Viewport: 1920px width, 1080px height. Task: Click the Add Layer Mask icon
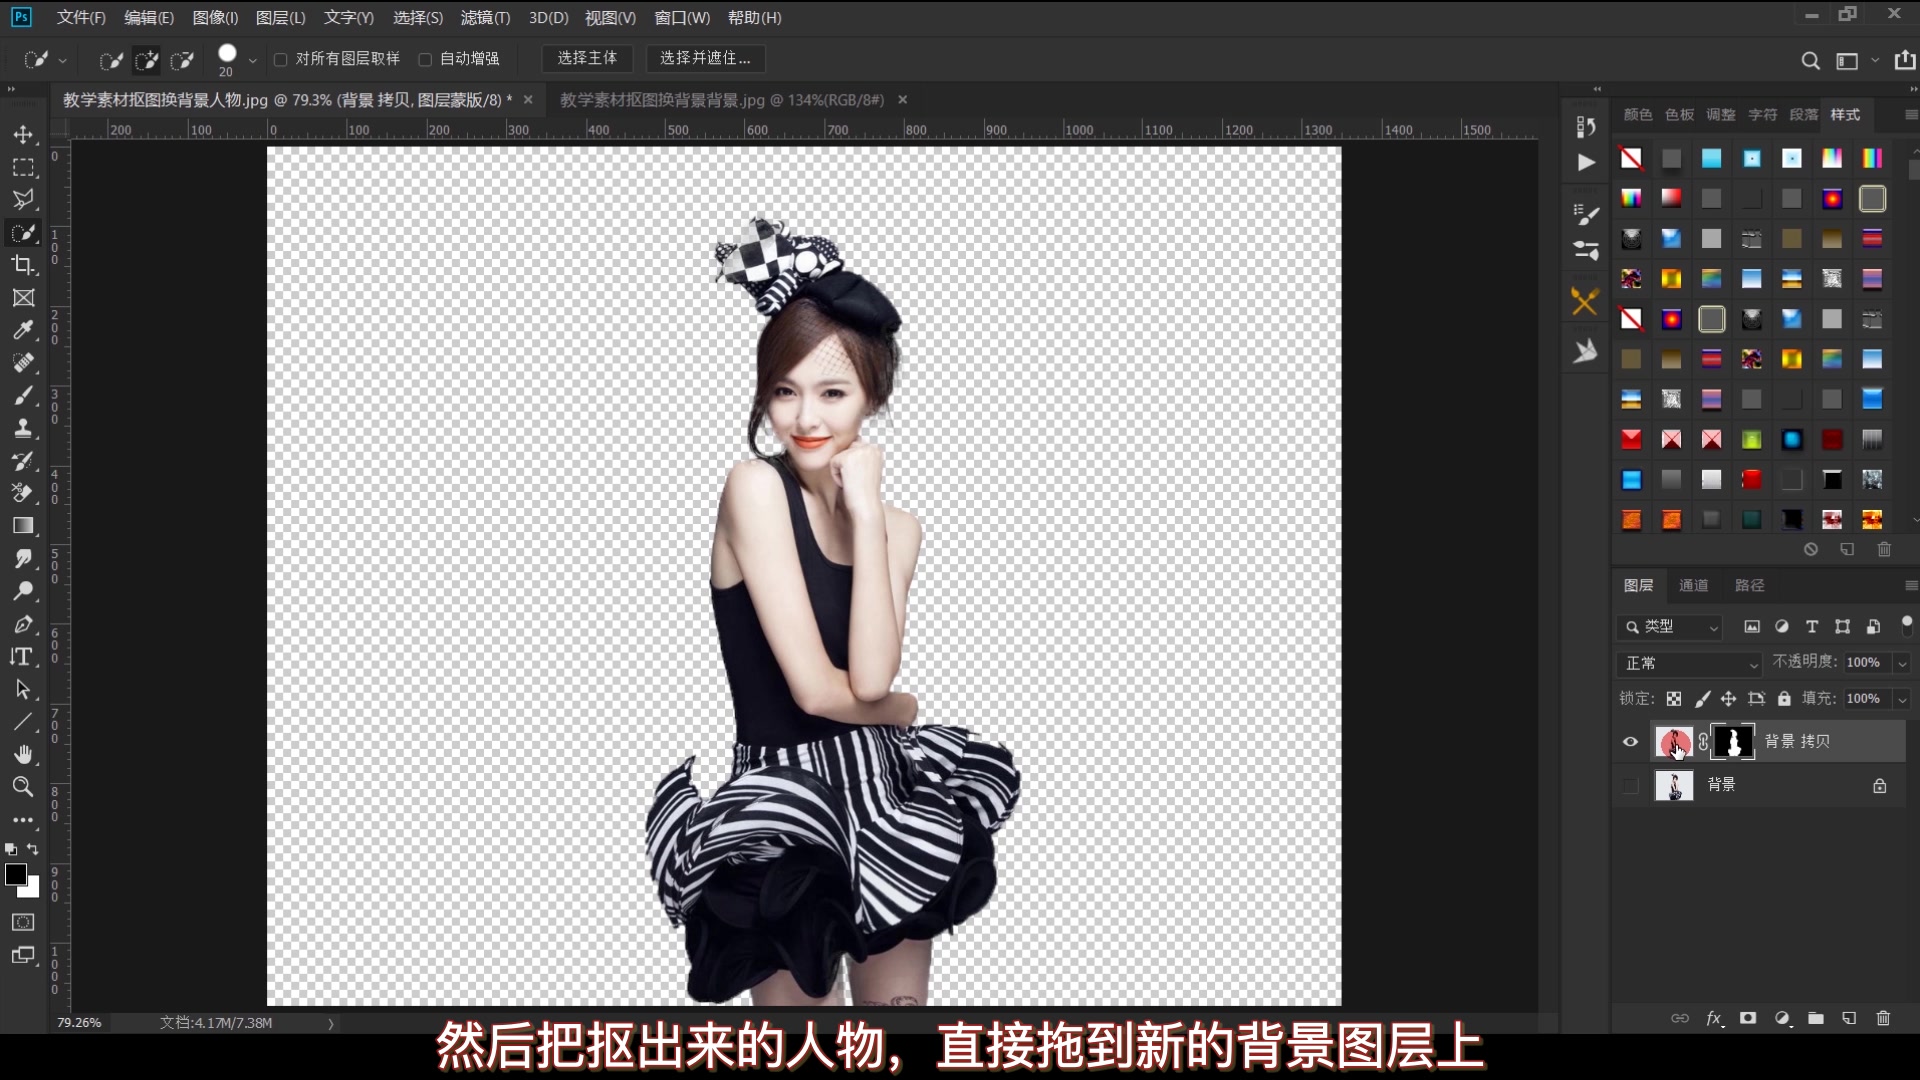tap(1748, 1018)
